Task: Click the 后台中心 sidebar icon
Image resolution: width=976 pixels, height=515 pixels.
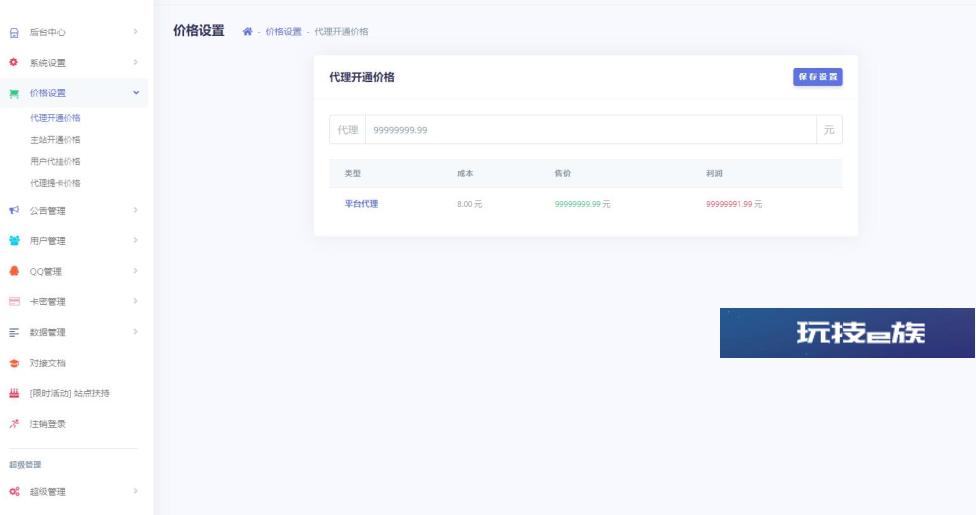Action: tap(14, 32)
